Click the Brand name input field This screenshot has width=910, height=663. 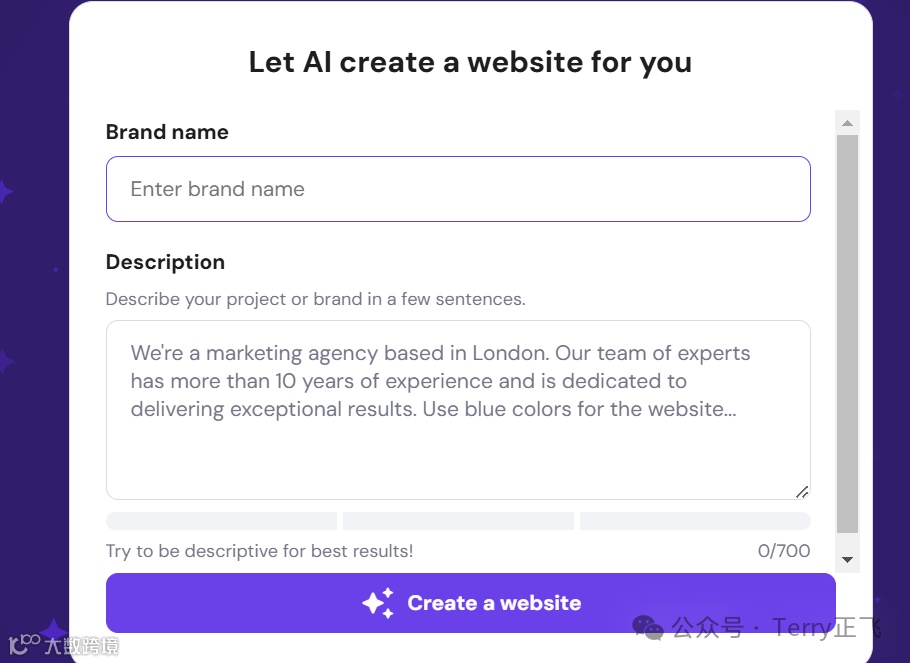coord(457,189)
